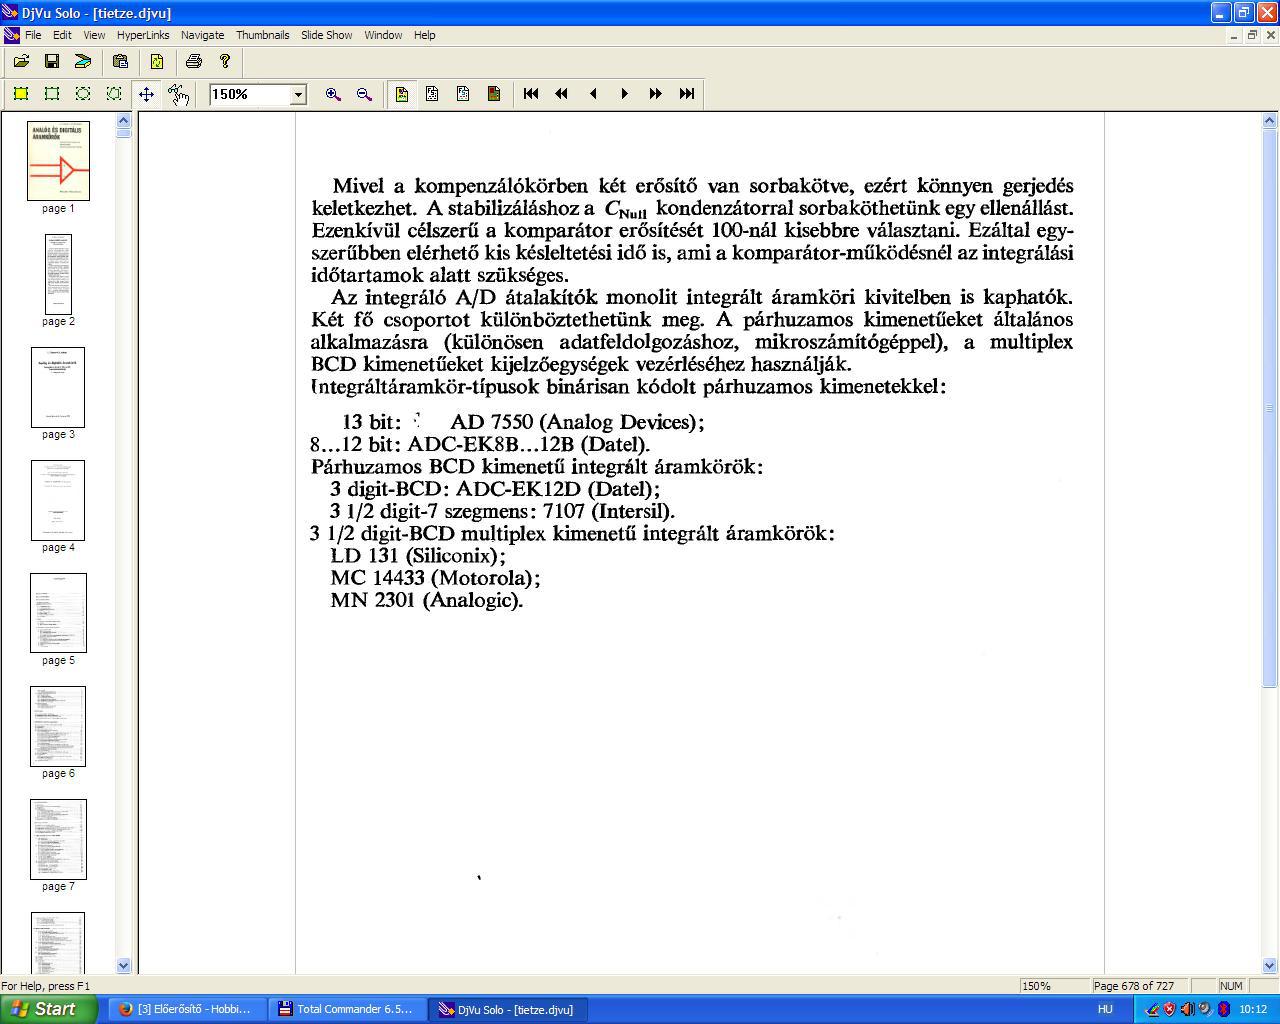Image resolution: width=1280 pixels, height=1024 pixels.
Task: Switch to Total Commander in the taskbar
Action: pyautogui.click(x=348, y=1009)
